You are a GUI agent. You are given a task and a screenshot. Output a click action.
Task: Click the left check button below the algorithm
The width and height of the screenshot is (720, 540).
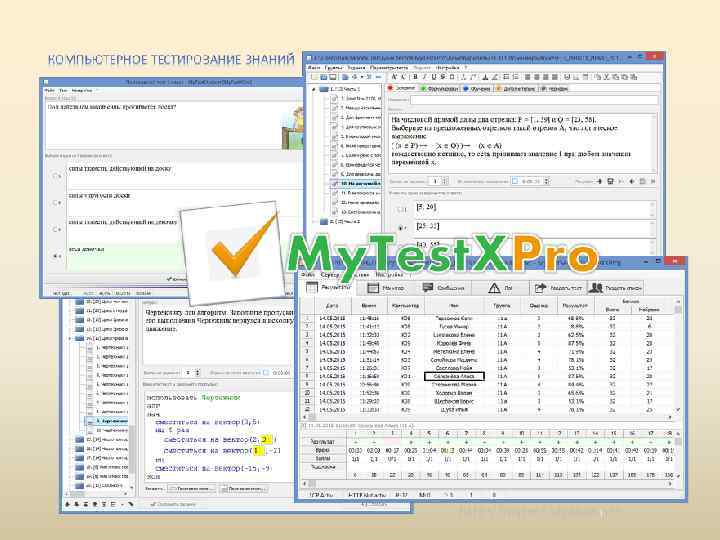pyautogui.click(x=192, y=489)
